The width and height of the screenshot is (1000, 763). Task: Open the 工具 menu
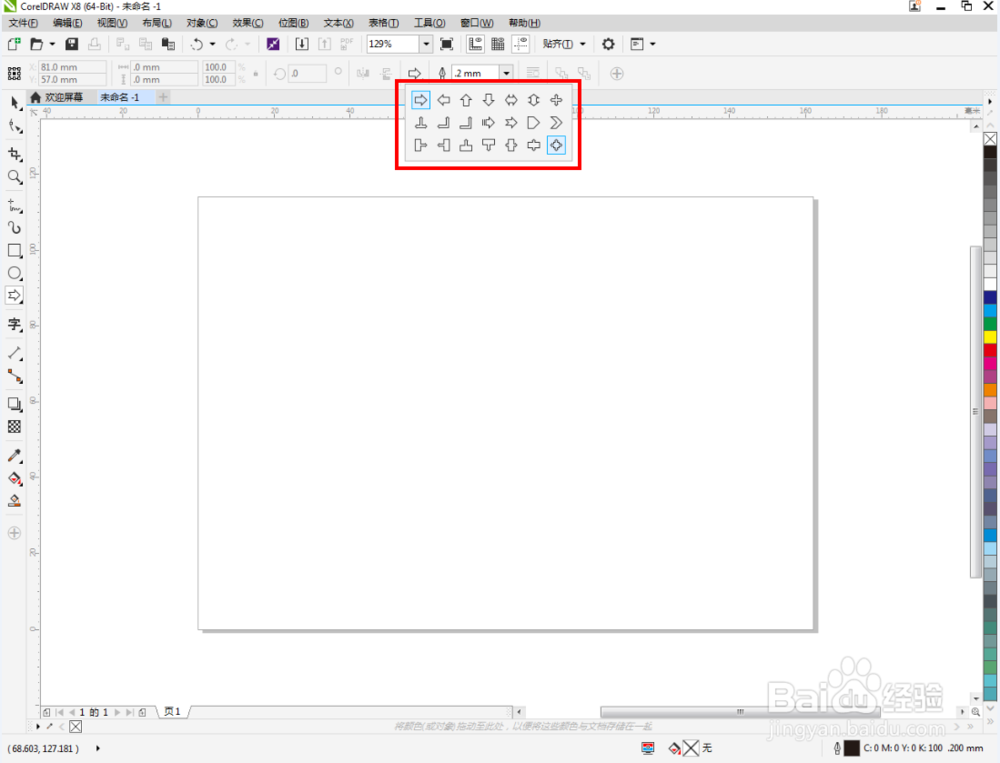click(430, 23)
